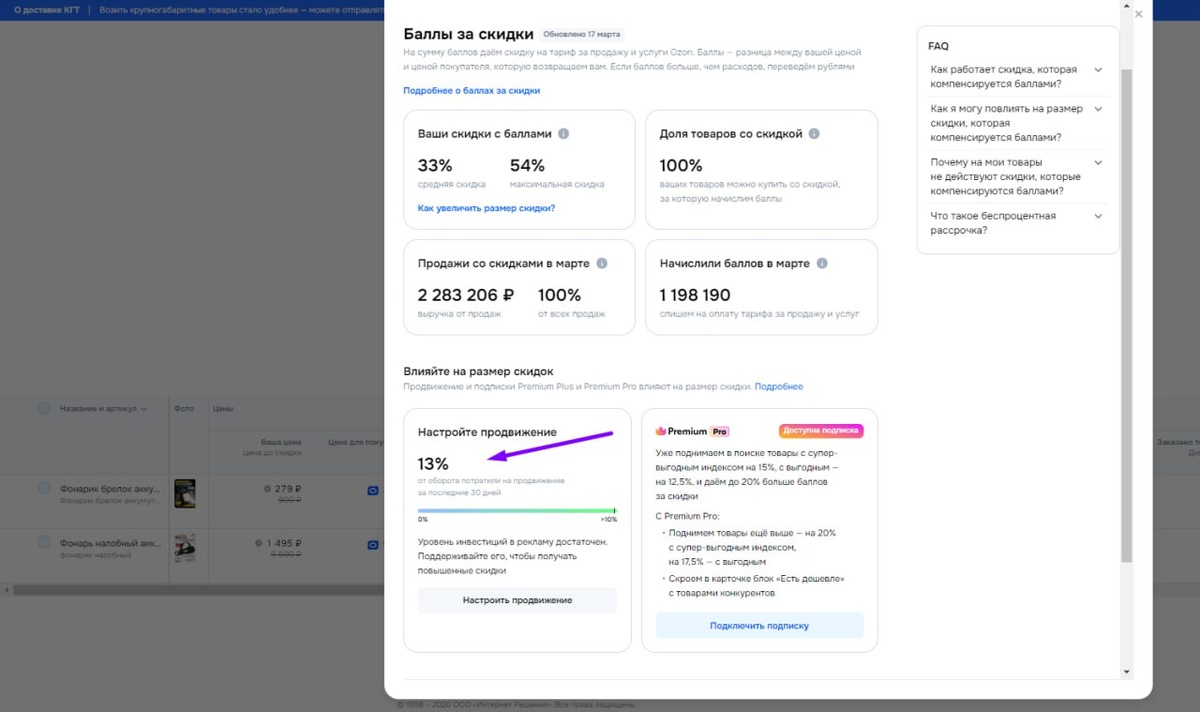This screenshot has height=712, width=1200.
Task: Click the scroll down arrow in dialog
Action: 1127,672
